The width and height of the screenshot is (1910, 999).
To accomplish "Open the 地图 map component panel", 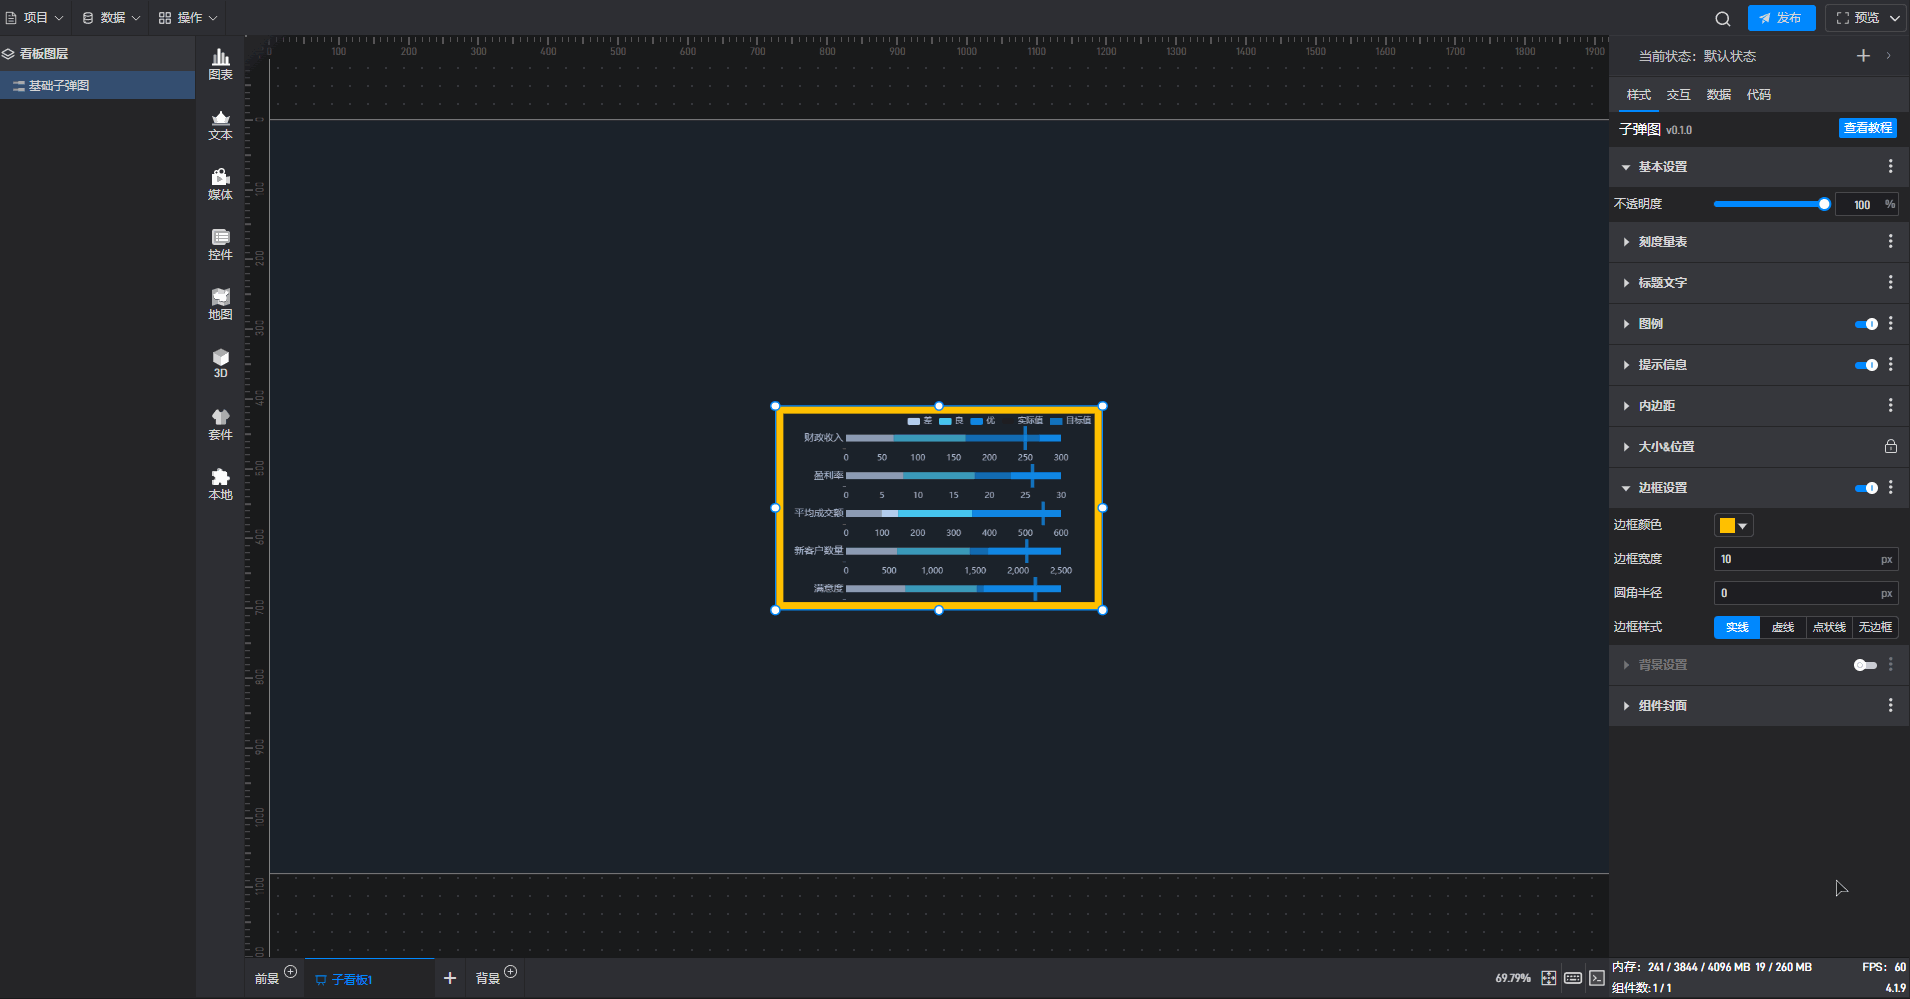I will pyautogui.click(x=220, y=304).
